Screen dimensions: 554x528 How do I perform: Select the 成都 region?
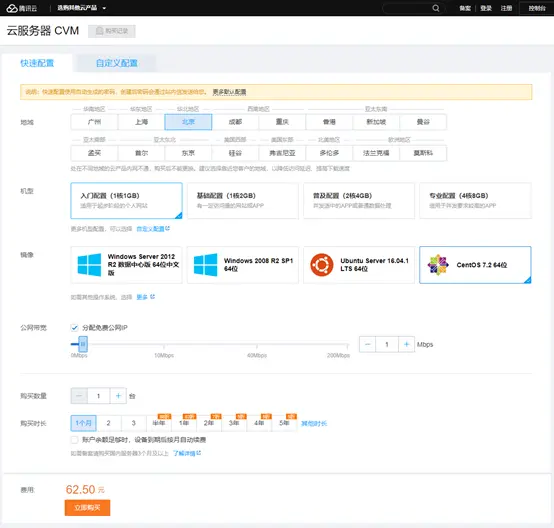235,122
